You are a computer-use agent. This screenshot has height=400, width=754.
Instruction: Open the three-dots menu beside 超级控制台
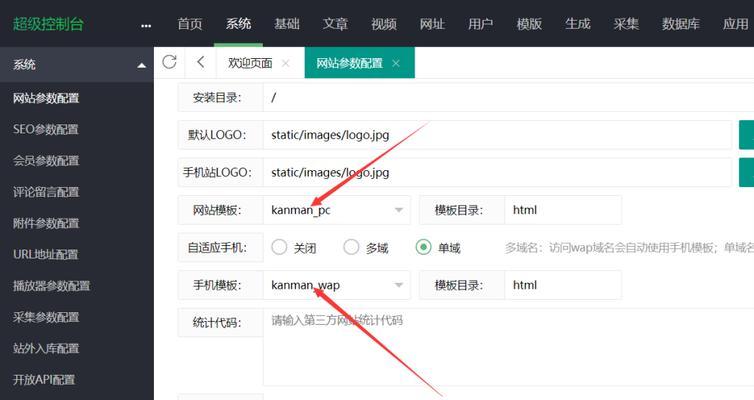point(146,25)
